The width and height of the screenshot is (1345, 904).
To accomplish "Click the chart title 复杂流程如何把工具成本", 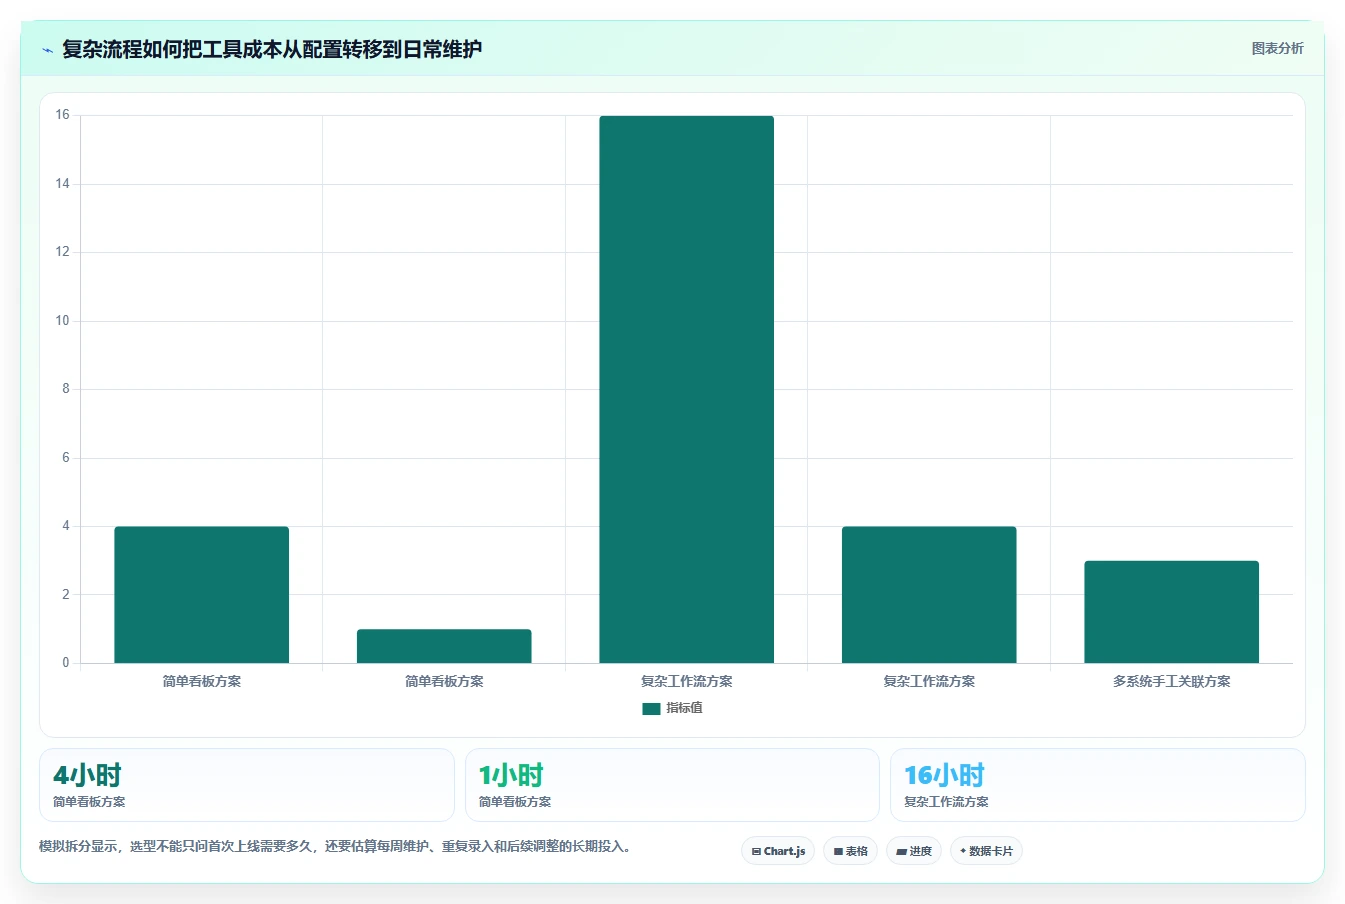I will pos(272,49).
